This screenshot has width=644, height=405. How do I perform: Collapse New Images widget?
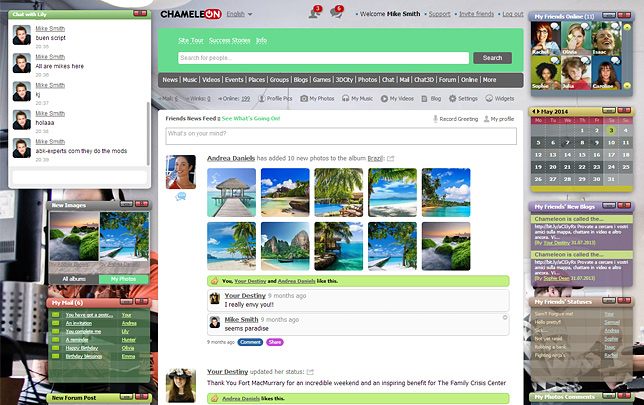point(126,204)
